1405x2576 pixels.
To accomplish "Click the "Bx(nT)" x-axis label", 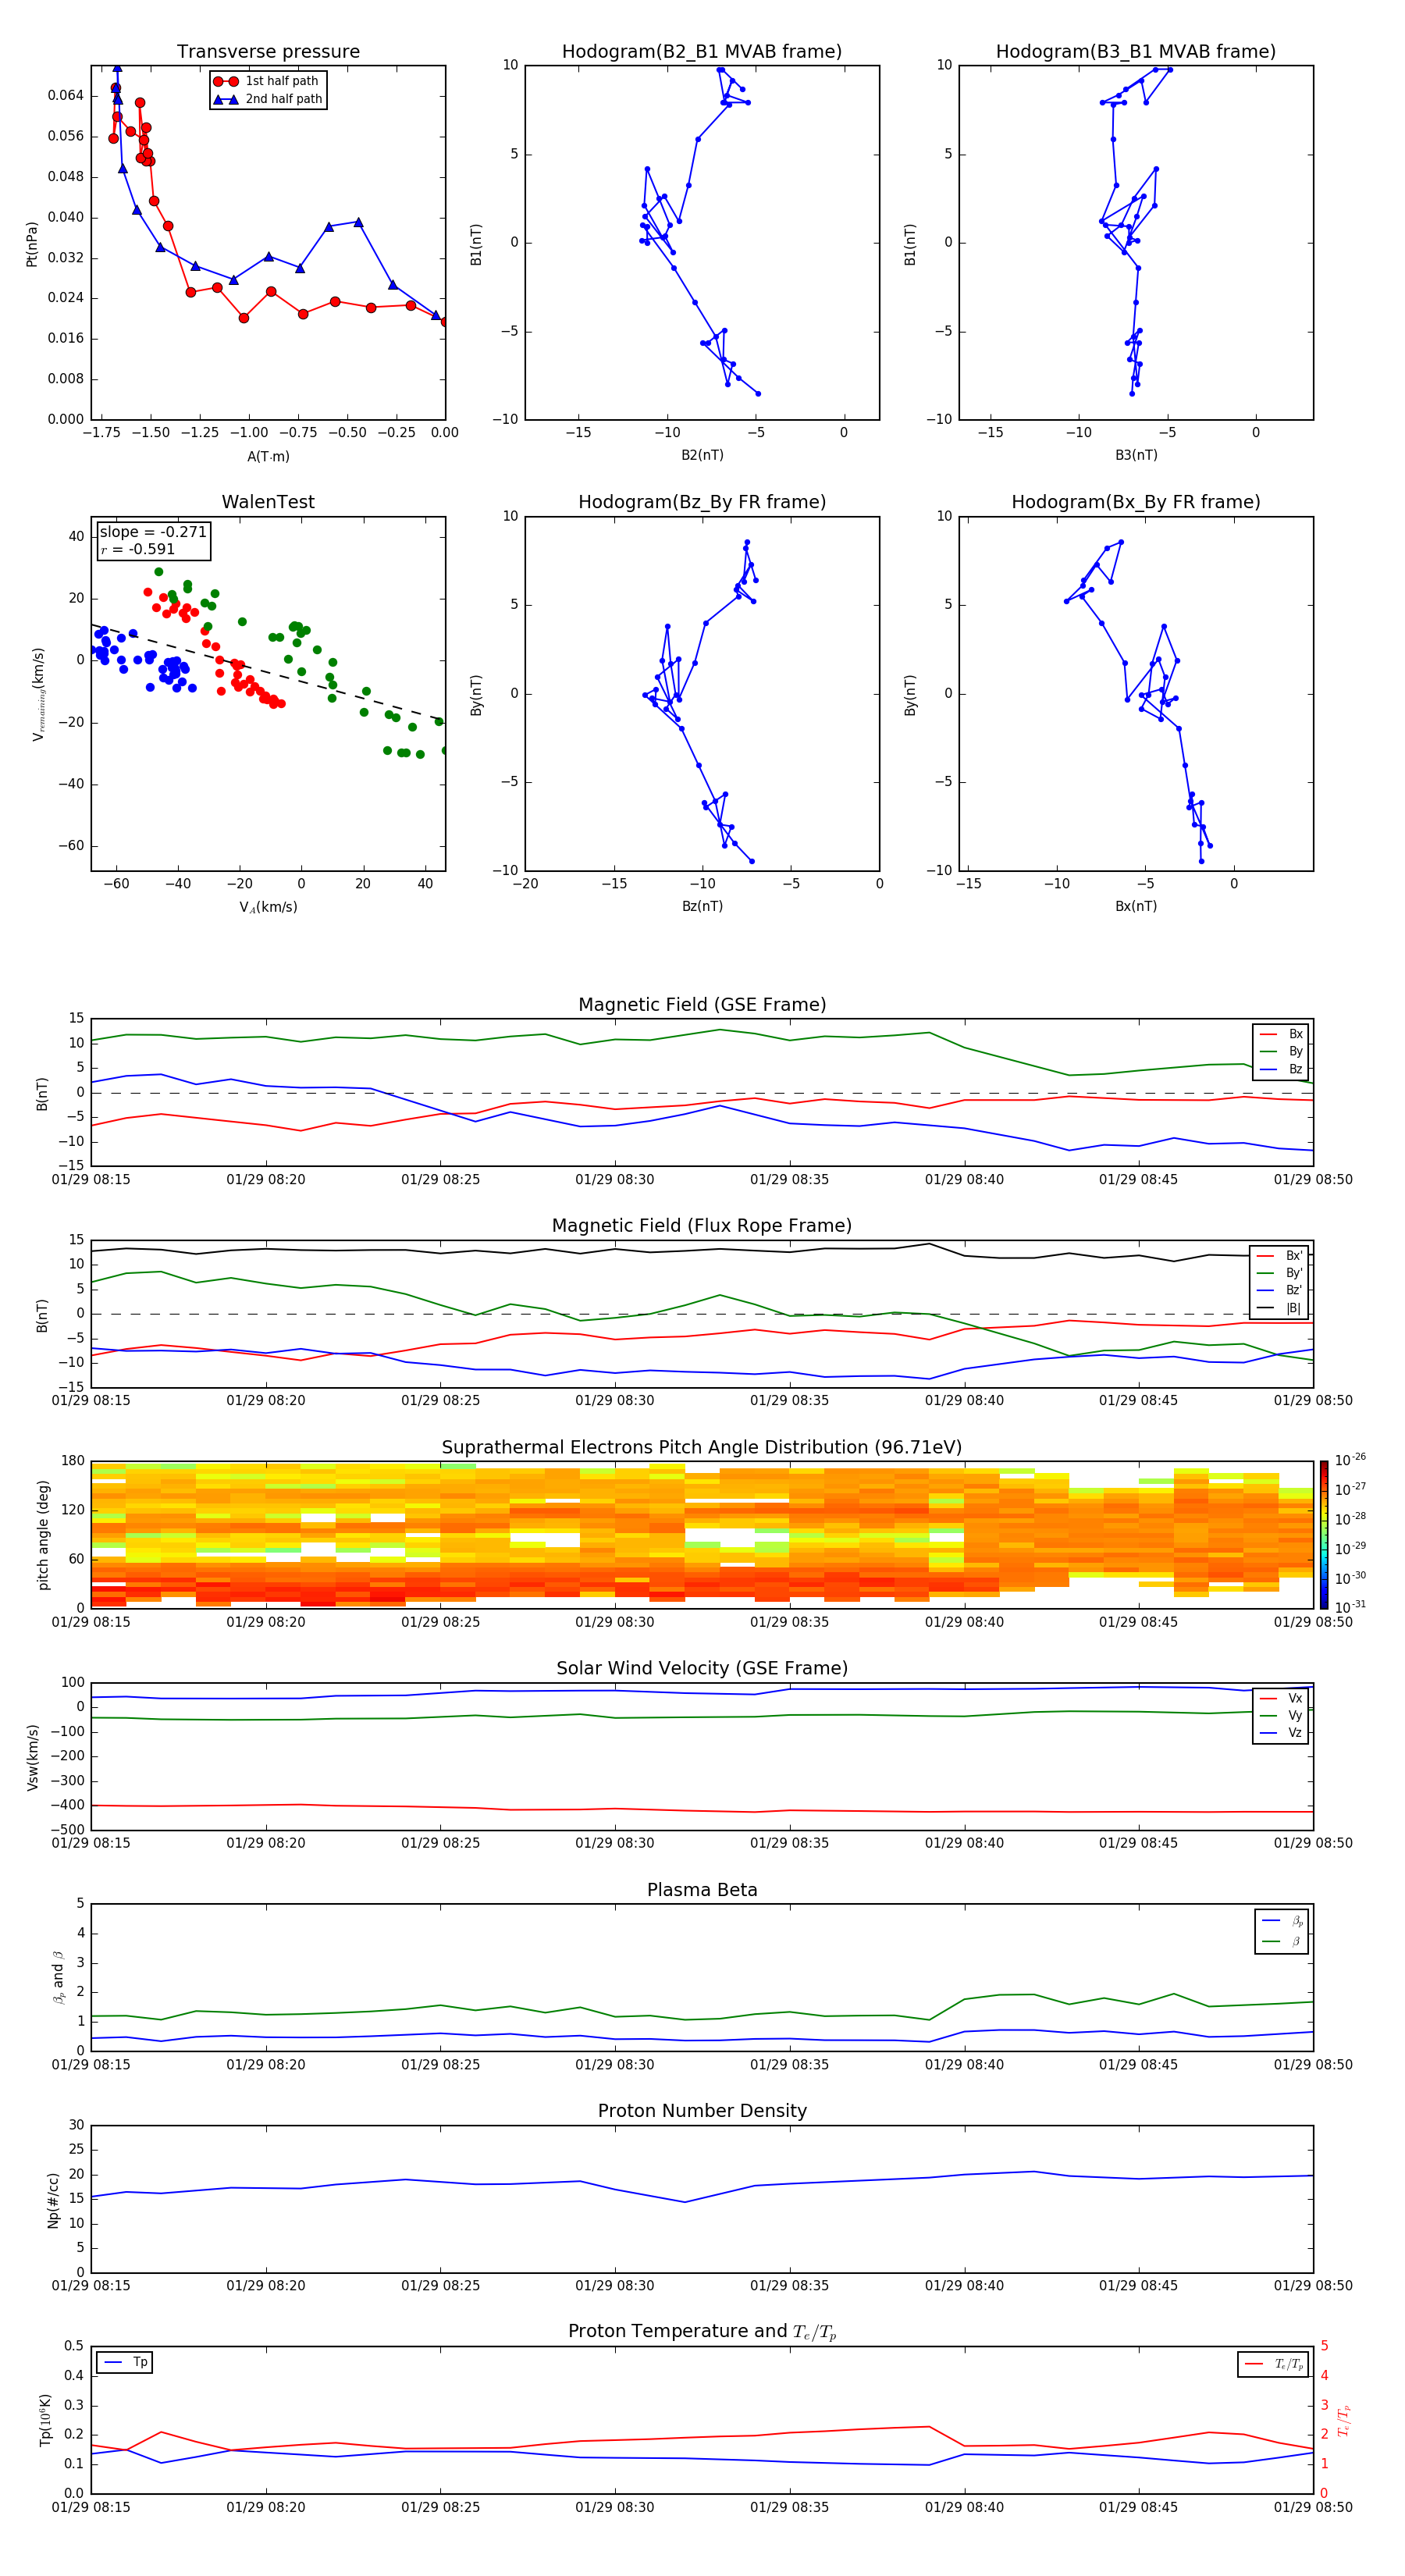I will point(1136,906).
